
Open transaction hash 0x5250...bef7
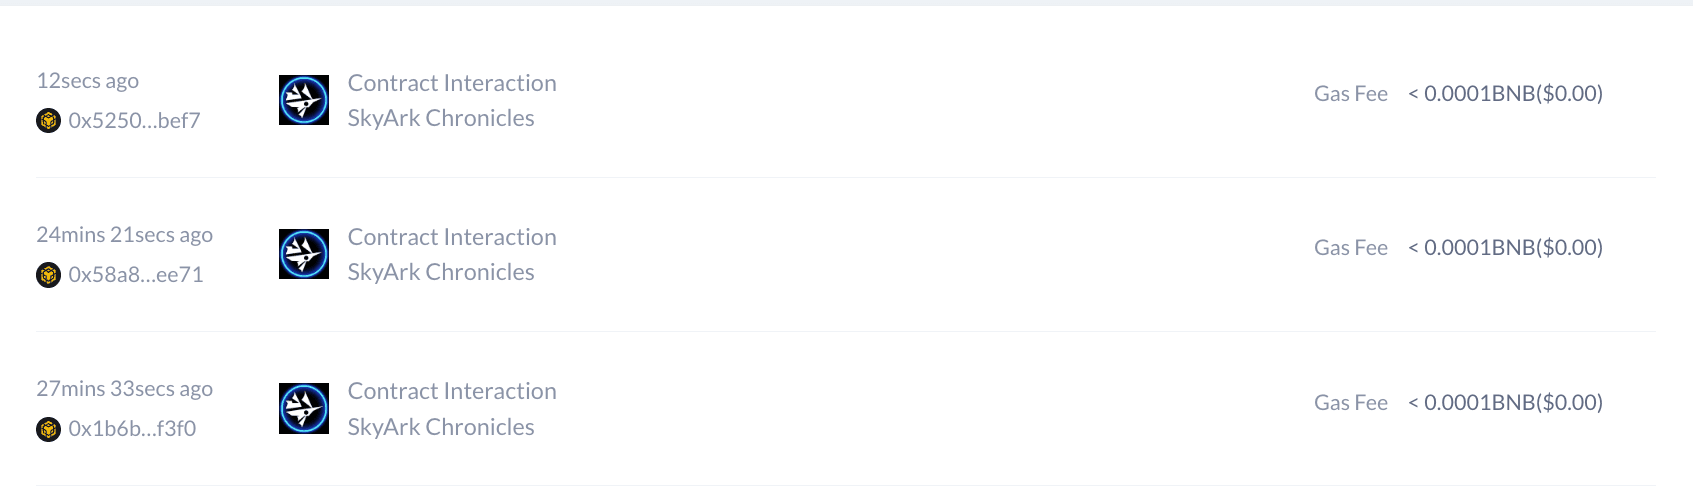pyautogui.click(x=134, y=121)
